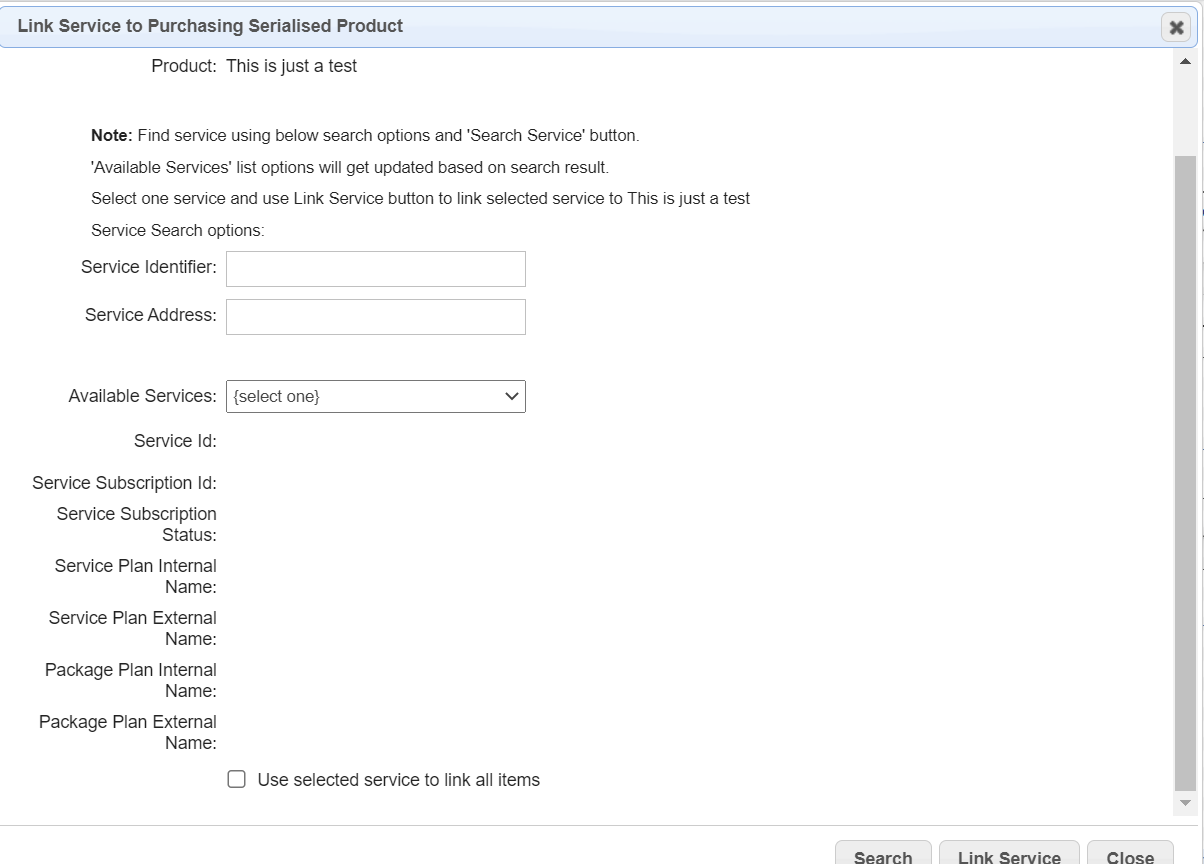Click the 'Link Service to Purchasing Serialised Product' title
1204x864 pixels.
(x=210, y=26)
